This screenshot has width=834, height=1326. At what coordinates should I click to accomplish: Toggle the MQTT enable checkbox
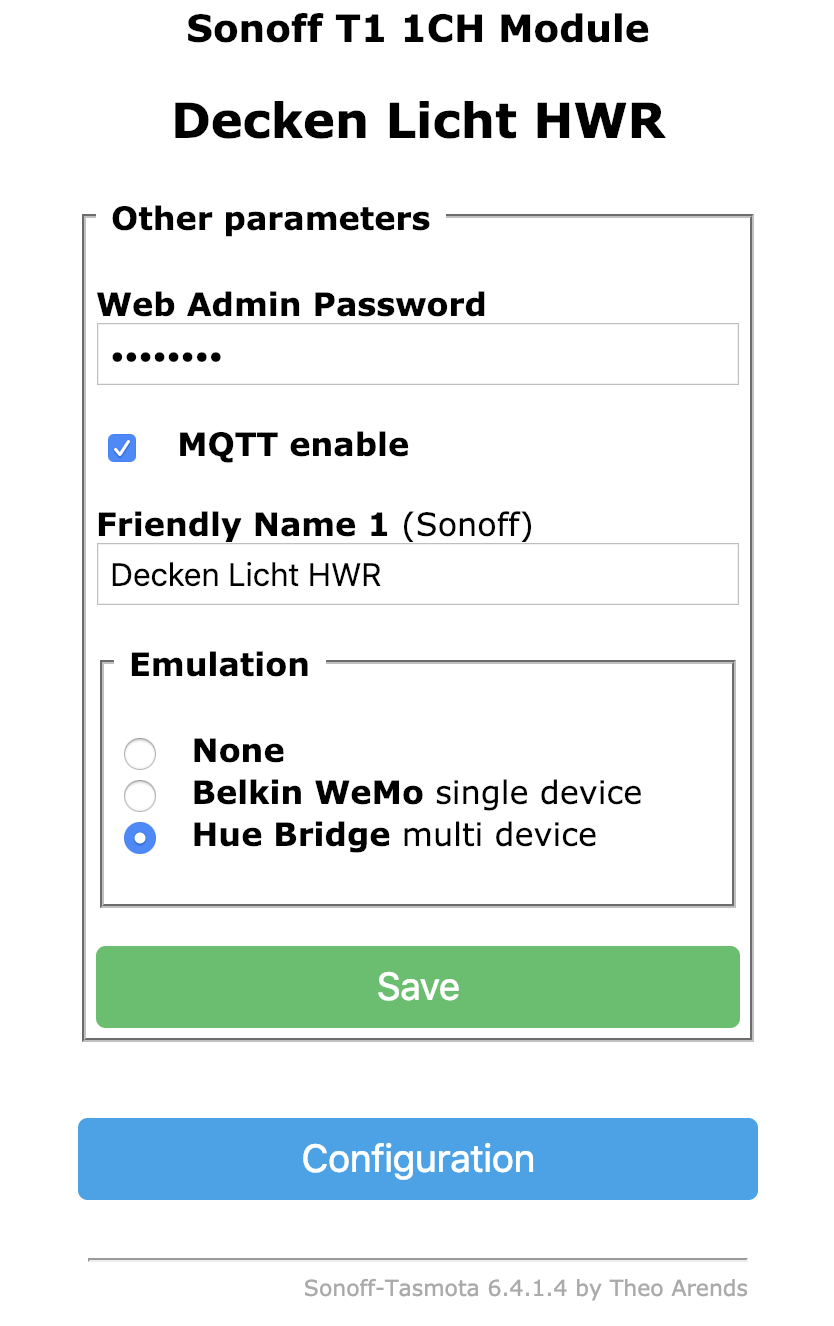(x=122, y=448)
